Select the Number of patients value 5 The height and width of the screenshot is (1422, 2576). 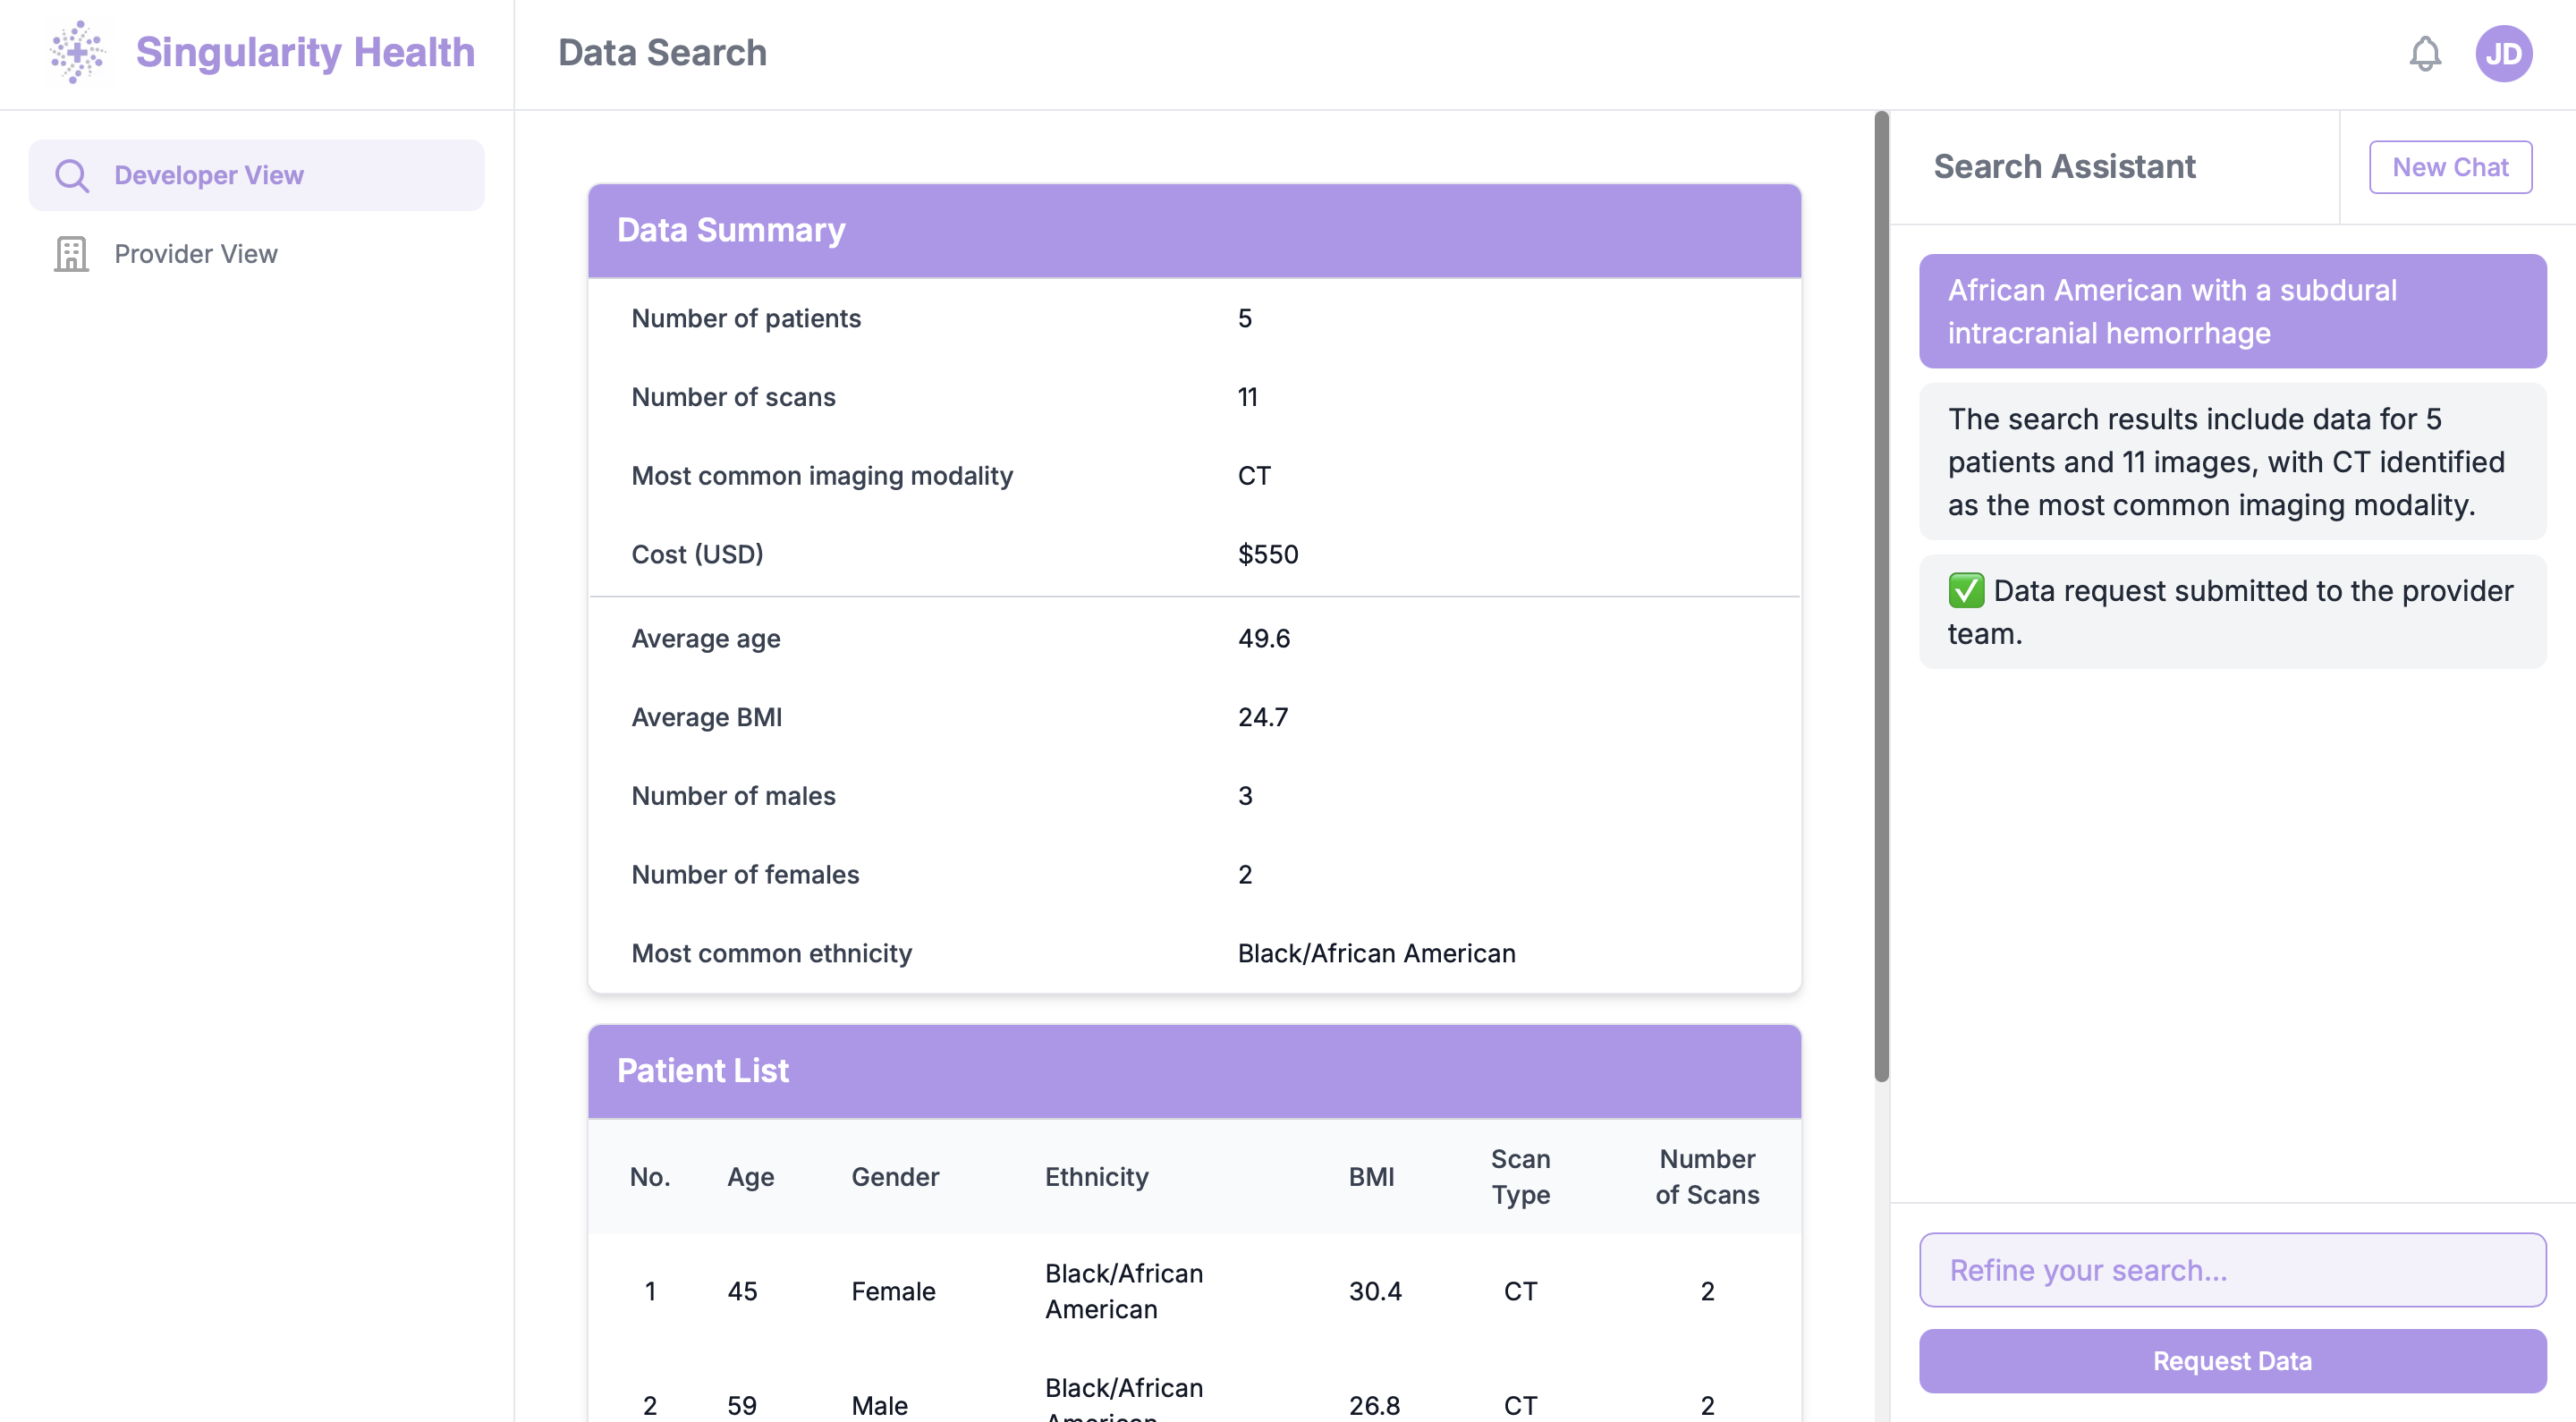click(1244, 318)
